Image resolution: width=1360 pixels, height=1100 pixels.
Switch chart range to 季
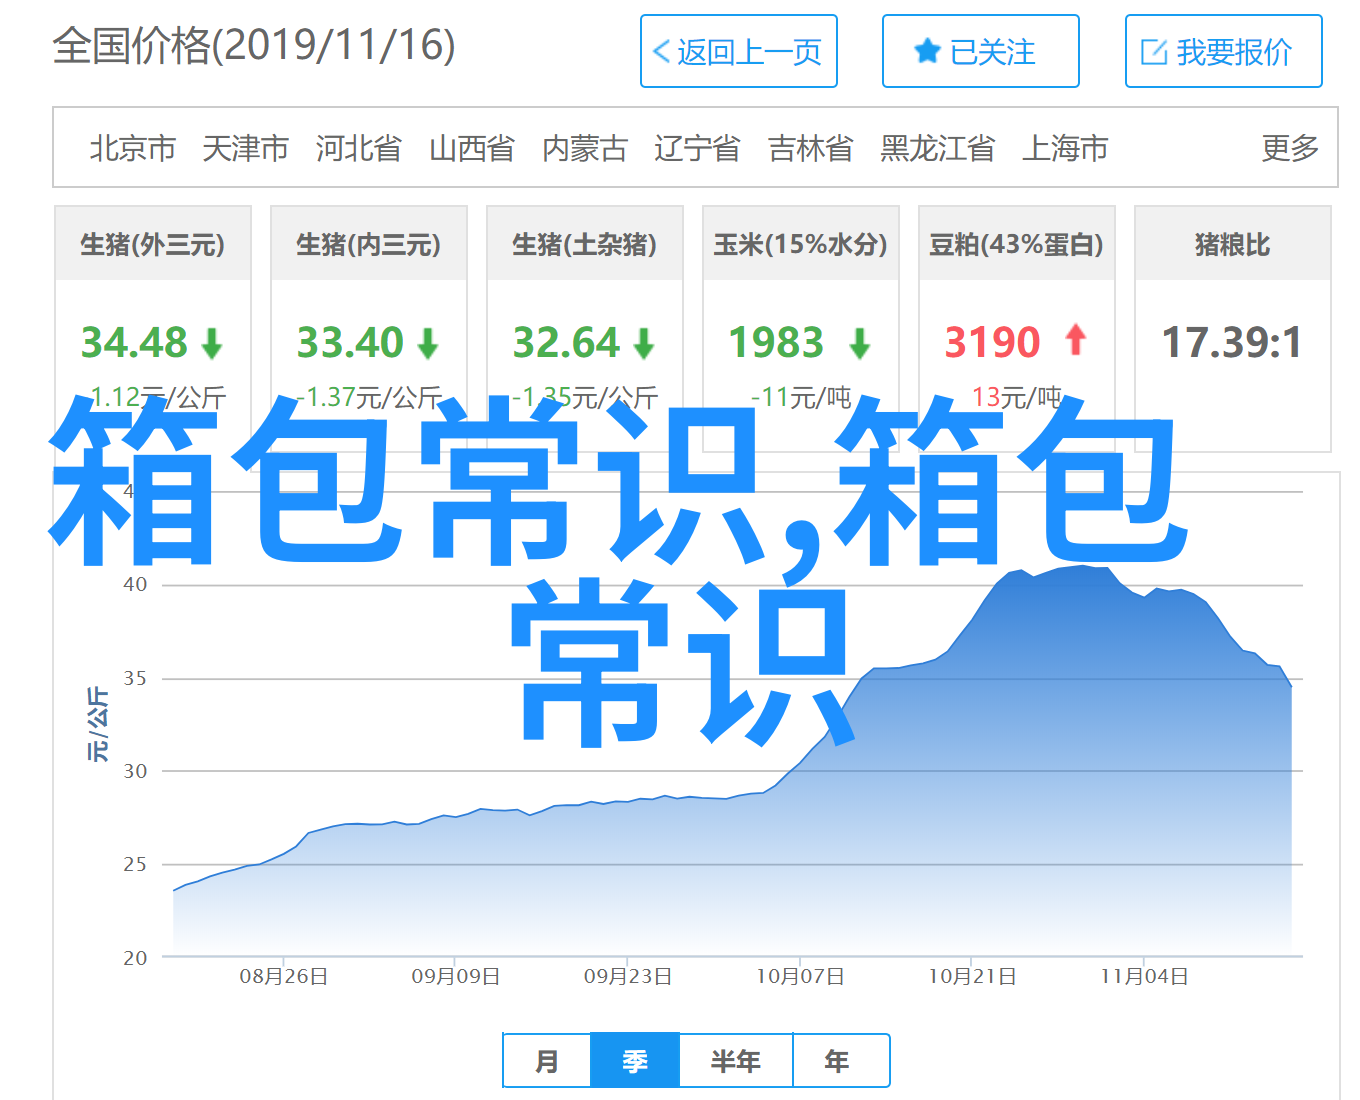[x=635, y=1061]
